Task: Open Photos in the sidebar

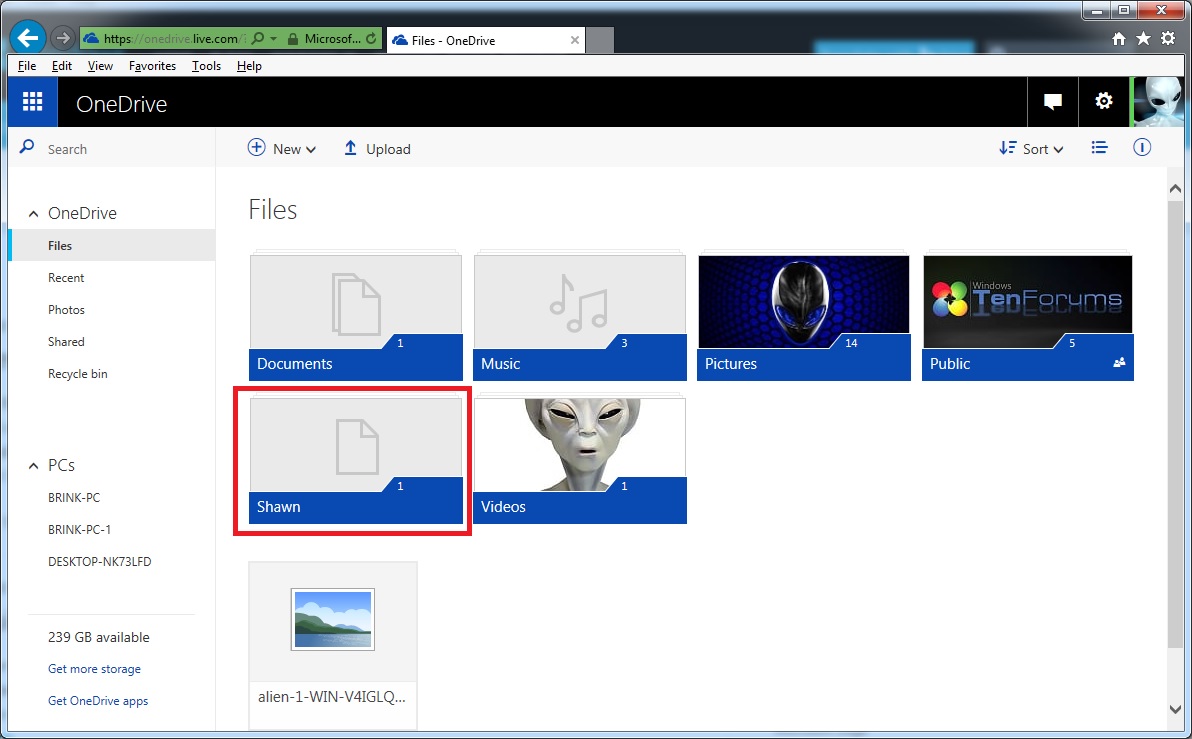Action: tap(66, 309)
